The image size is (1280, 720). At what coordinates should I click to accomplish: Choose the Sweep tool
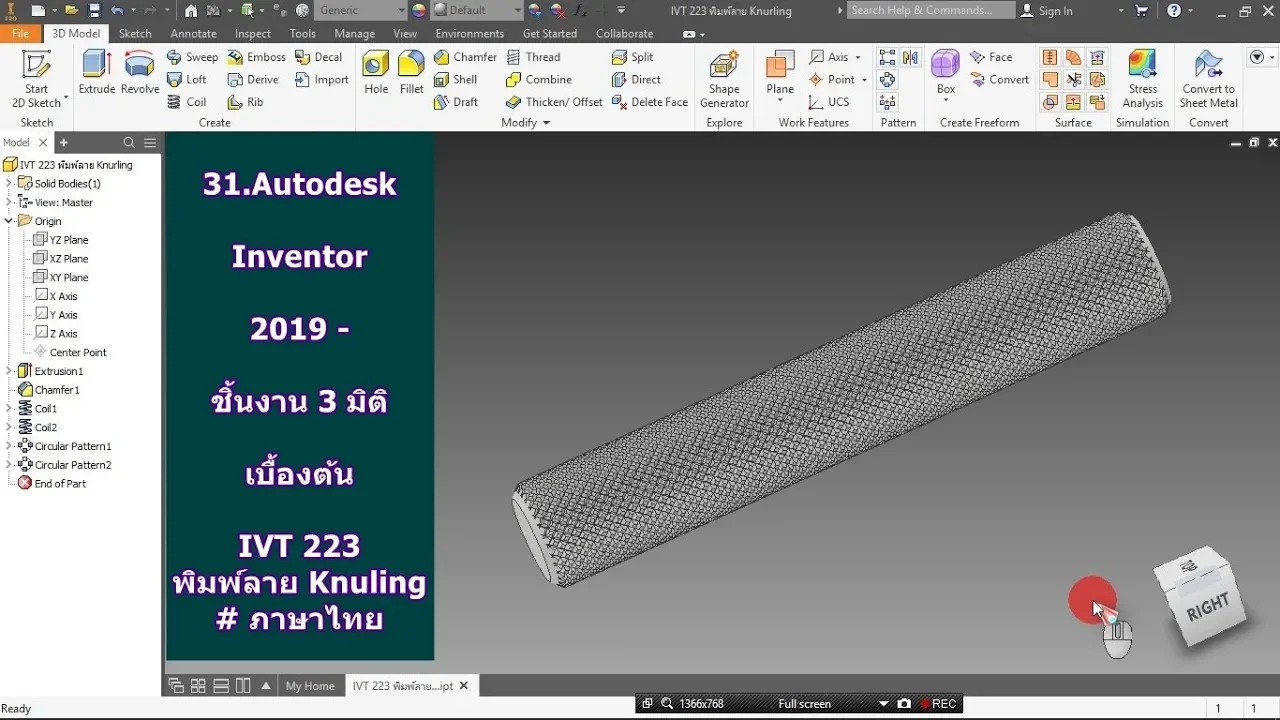click(x=192, y=57)
